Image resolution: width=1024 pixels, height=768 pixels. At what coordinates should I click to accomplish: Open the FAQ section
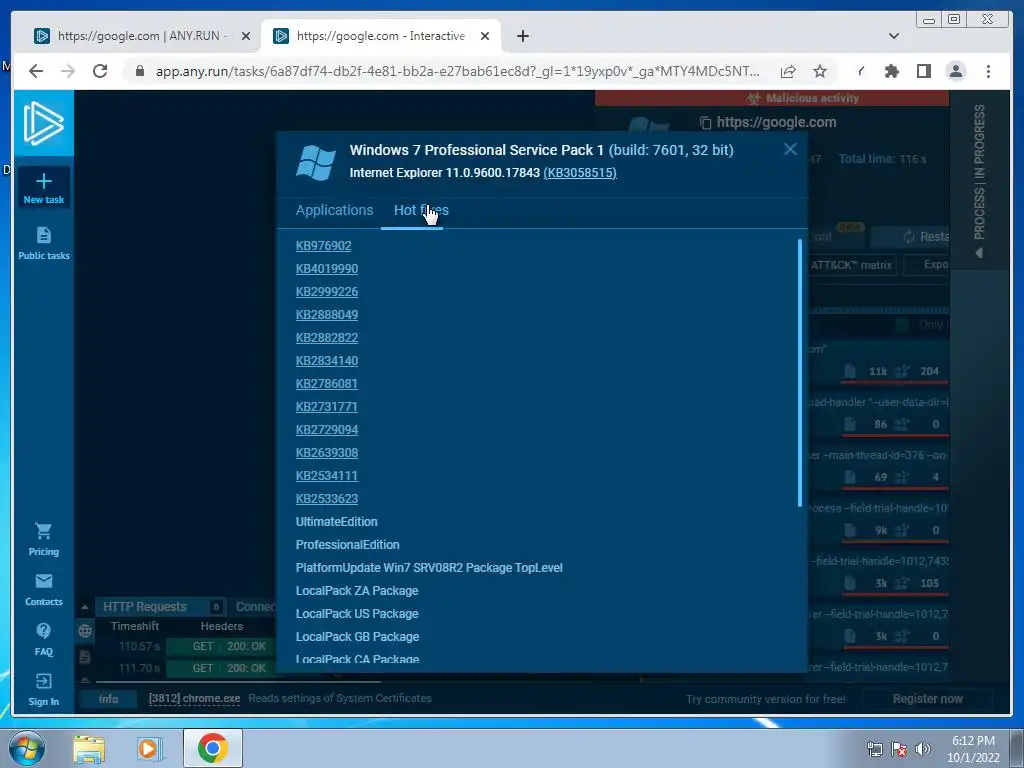point(44,639)
